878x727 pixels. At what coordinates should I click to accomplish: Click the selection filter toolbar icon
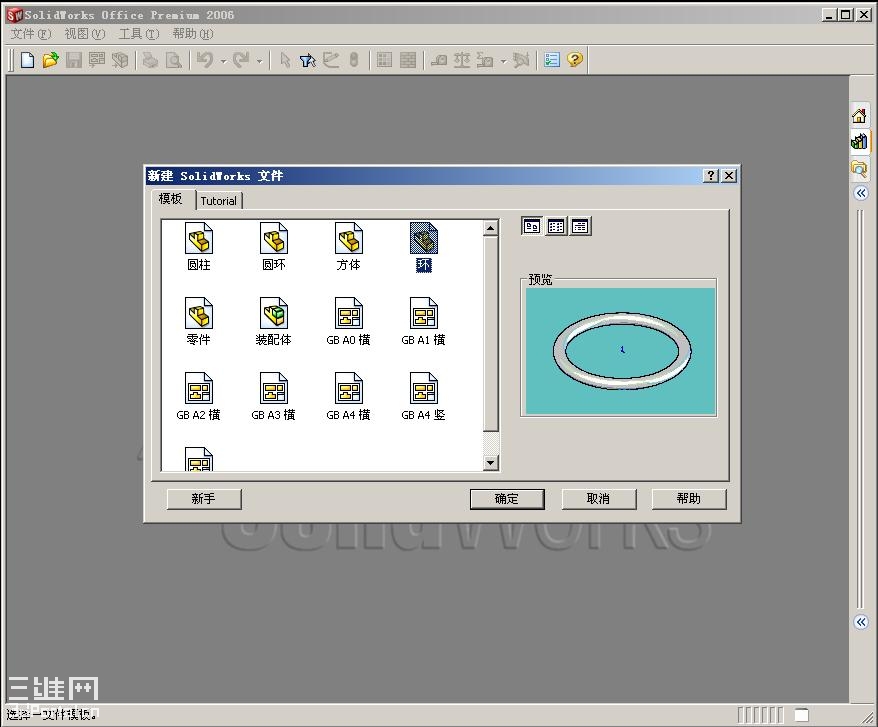(307, 60)
